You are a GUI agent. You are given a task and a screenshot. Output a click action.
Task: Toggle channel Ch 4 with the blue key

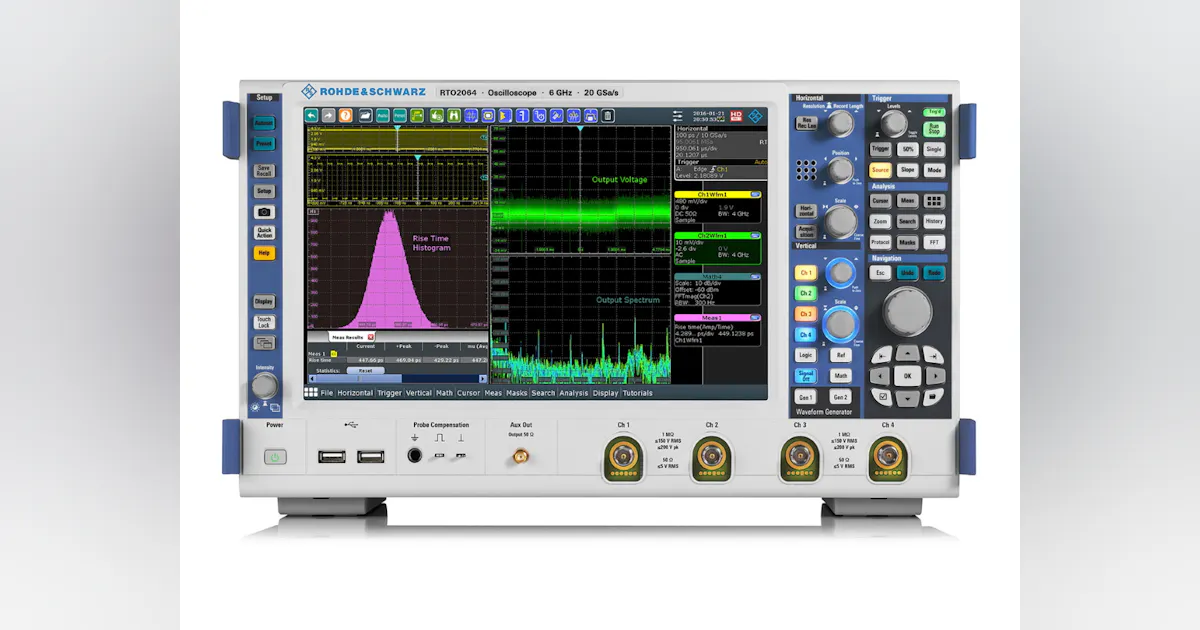(805, 335)
